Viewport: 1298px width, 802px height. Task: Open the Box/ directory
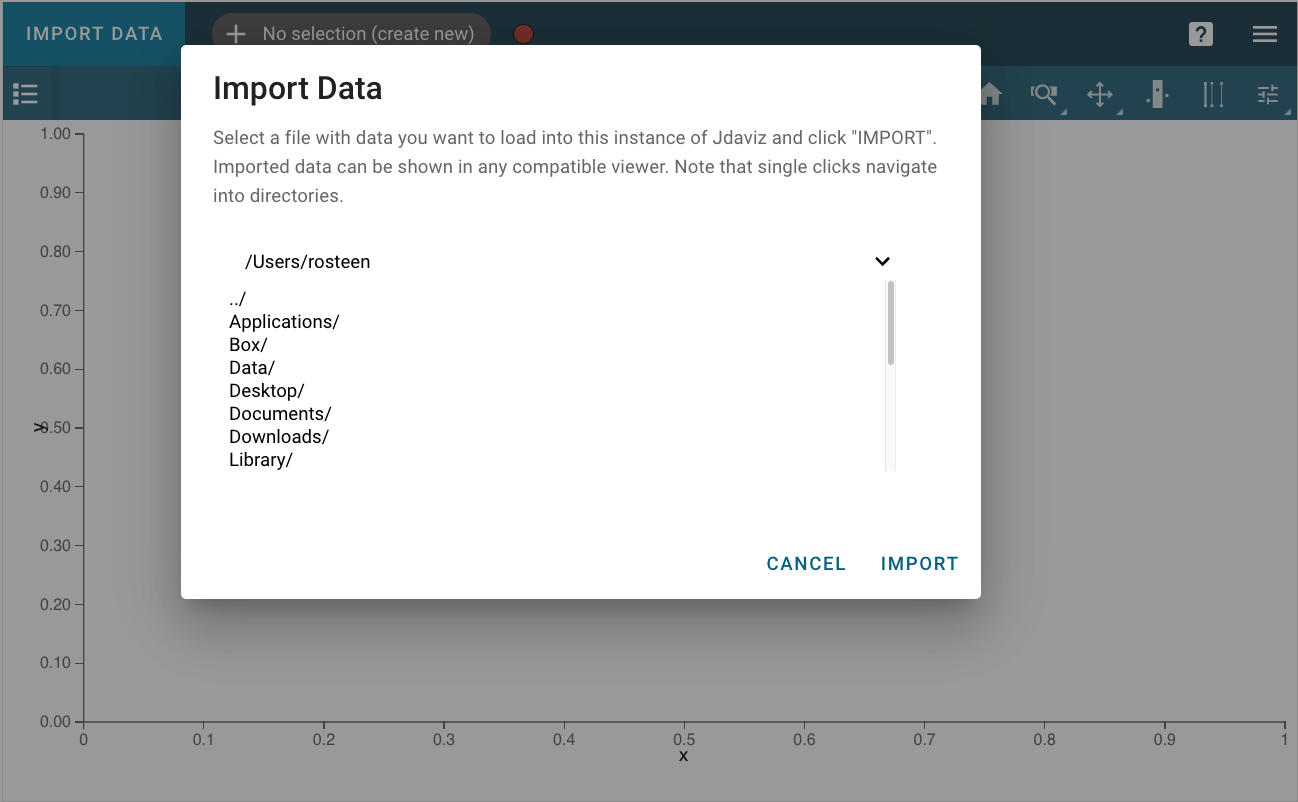(248, 345)
